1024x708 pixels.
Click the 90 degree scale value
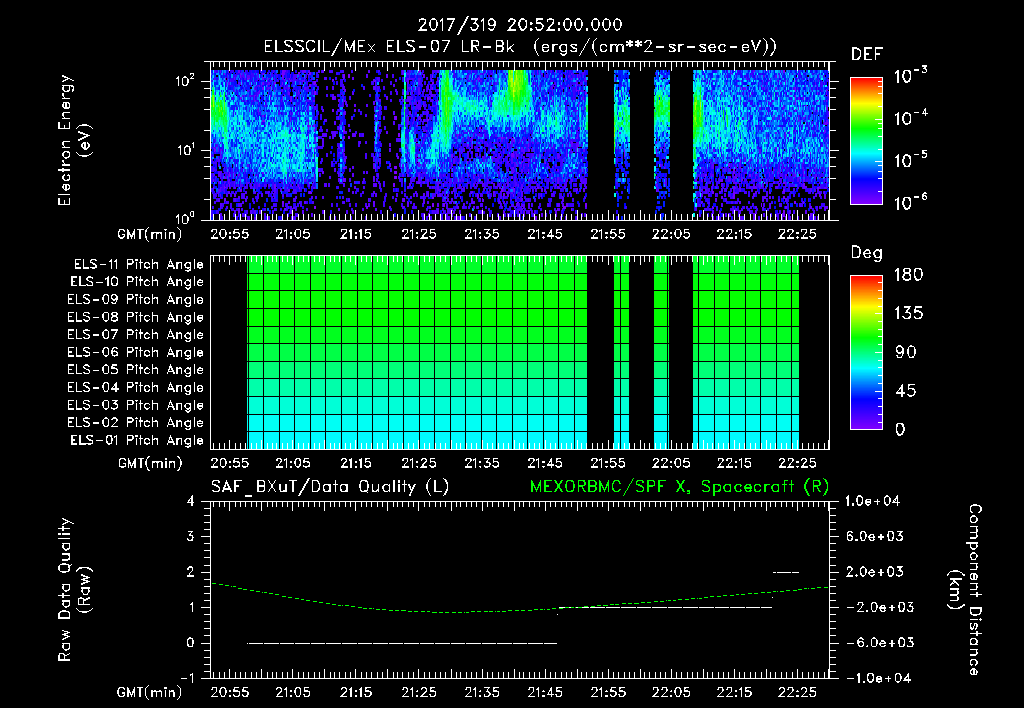click(906, 353)
